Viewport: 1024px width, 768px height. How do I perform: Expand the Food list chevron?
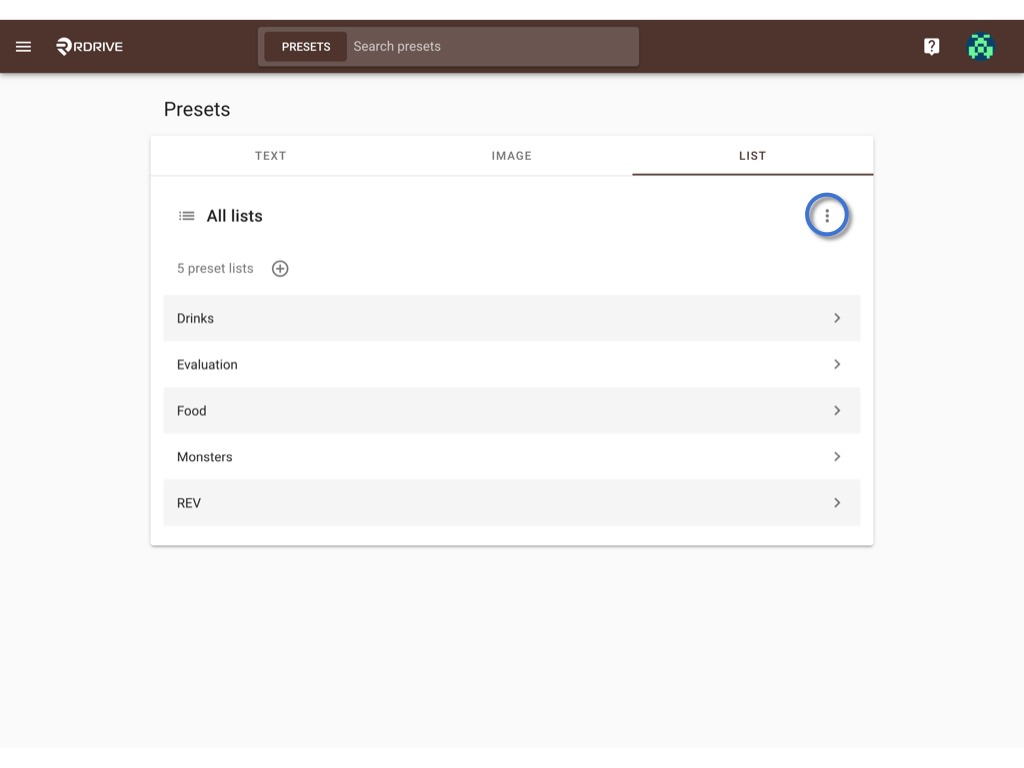pos(837,410)
